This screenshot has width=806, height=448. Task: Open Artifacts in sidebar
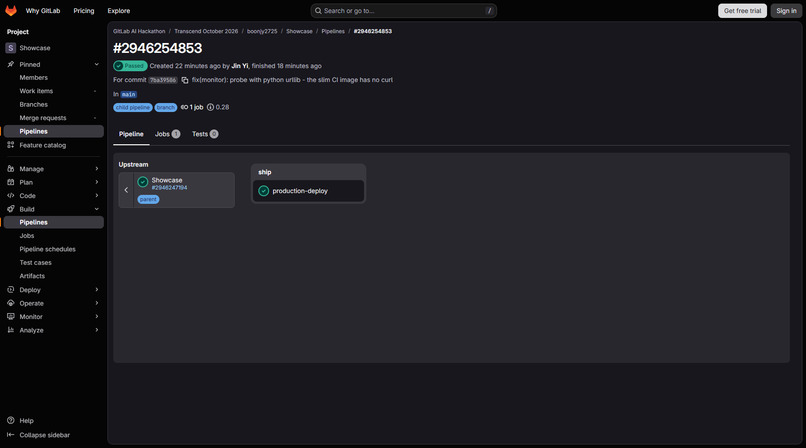pos(53,276)
